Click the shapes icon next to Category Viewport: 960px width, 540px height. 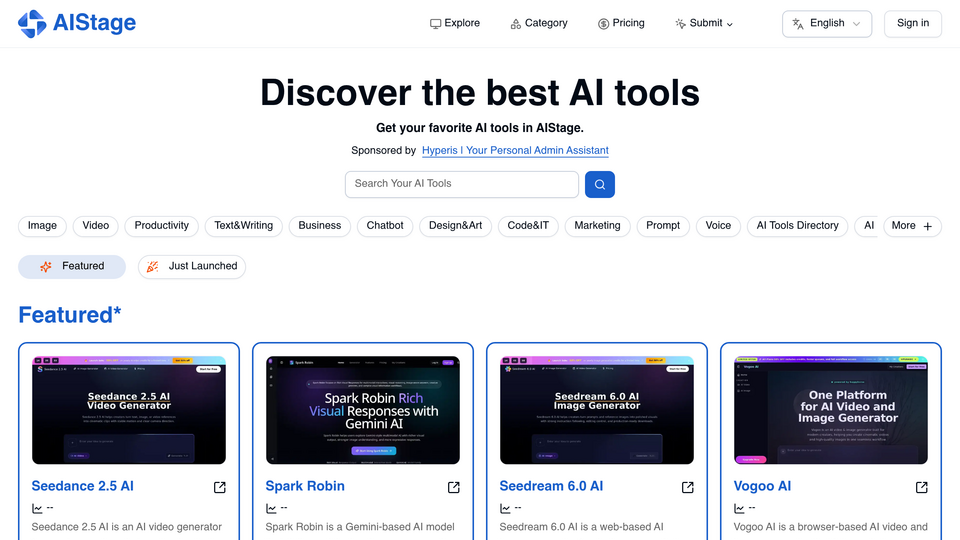[x=516, y=24]
